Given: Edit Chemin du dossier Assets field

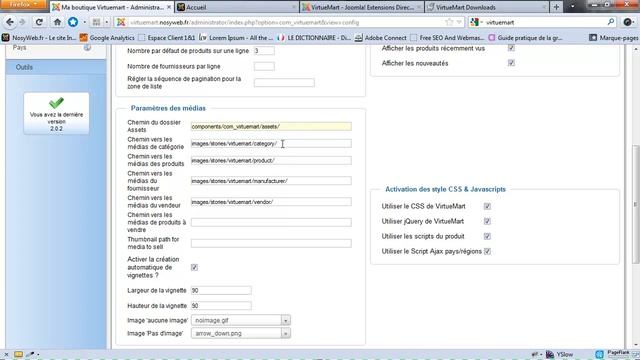Looking at the screenshot, I should (x=271, y=127).
